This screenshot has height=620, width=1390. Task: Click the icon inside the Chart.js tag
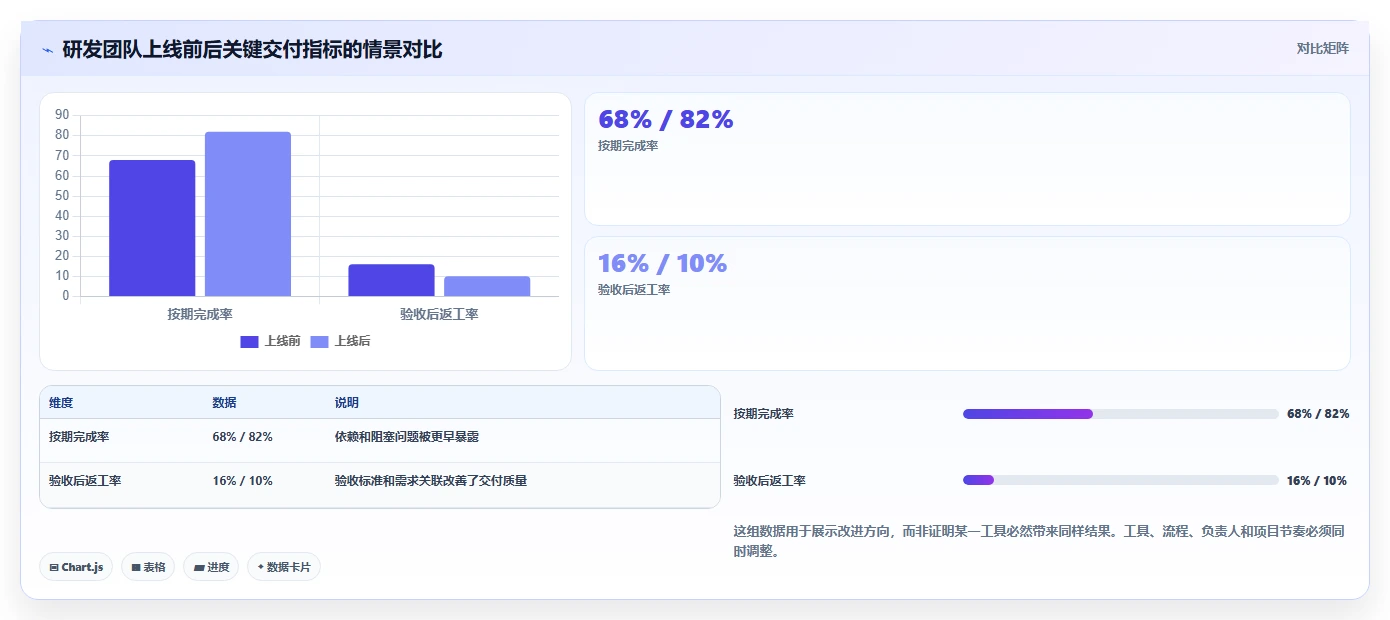coord(54,568)
